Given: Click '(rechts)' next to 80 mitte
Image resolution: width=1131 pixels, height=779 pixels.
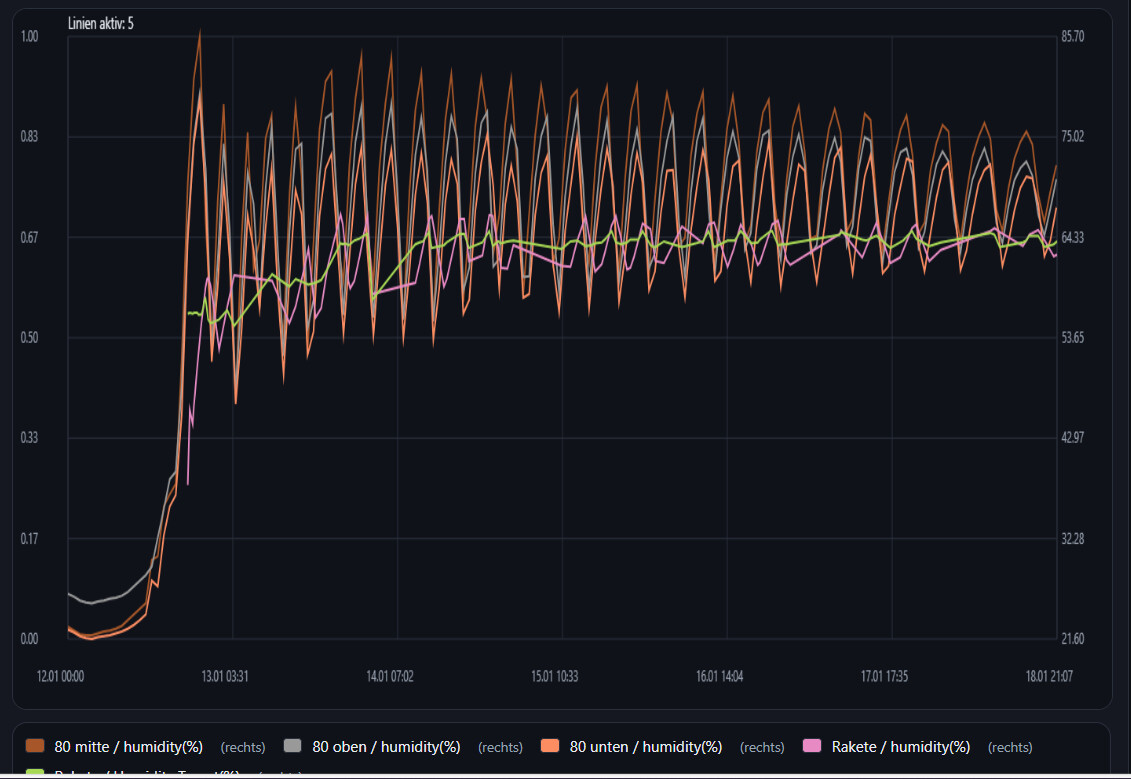Looking at the screenshot, I should click(242, 747).
